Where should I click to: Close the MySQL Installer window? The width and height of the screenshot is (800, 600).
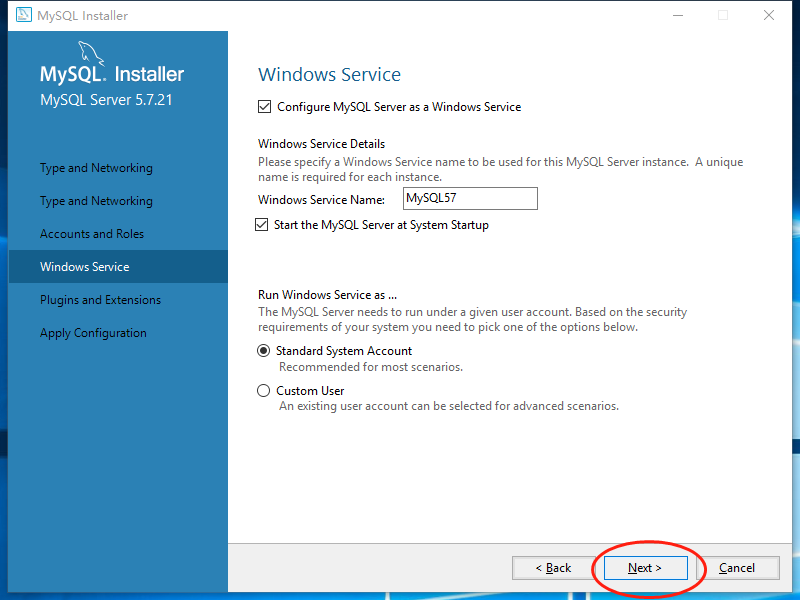pyautogui.click(x=769, y=15)
